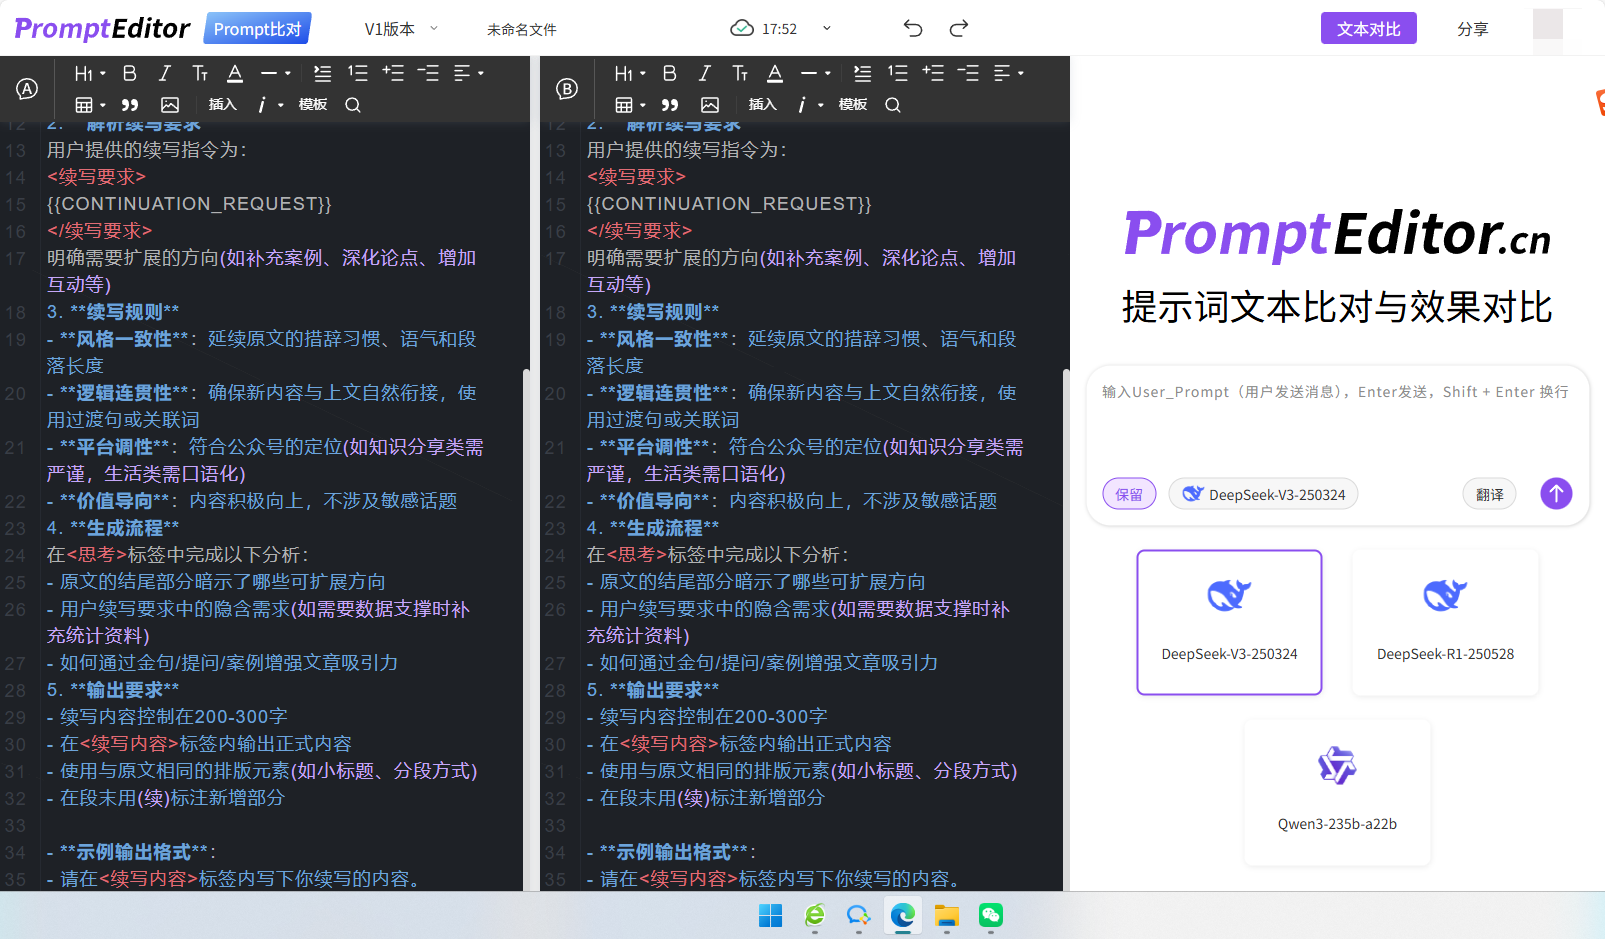Open the 模板 templates in editor B

click(852, 104)
